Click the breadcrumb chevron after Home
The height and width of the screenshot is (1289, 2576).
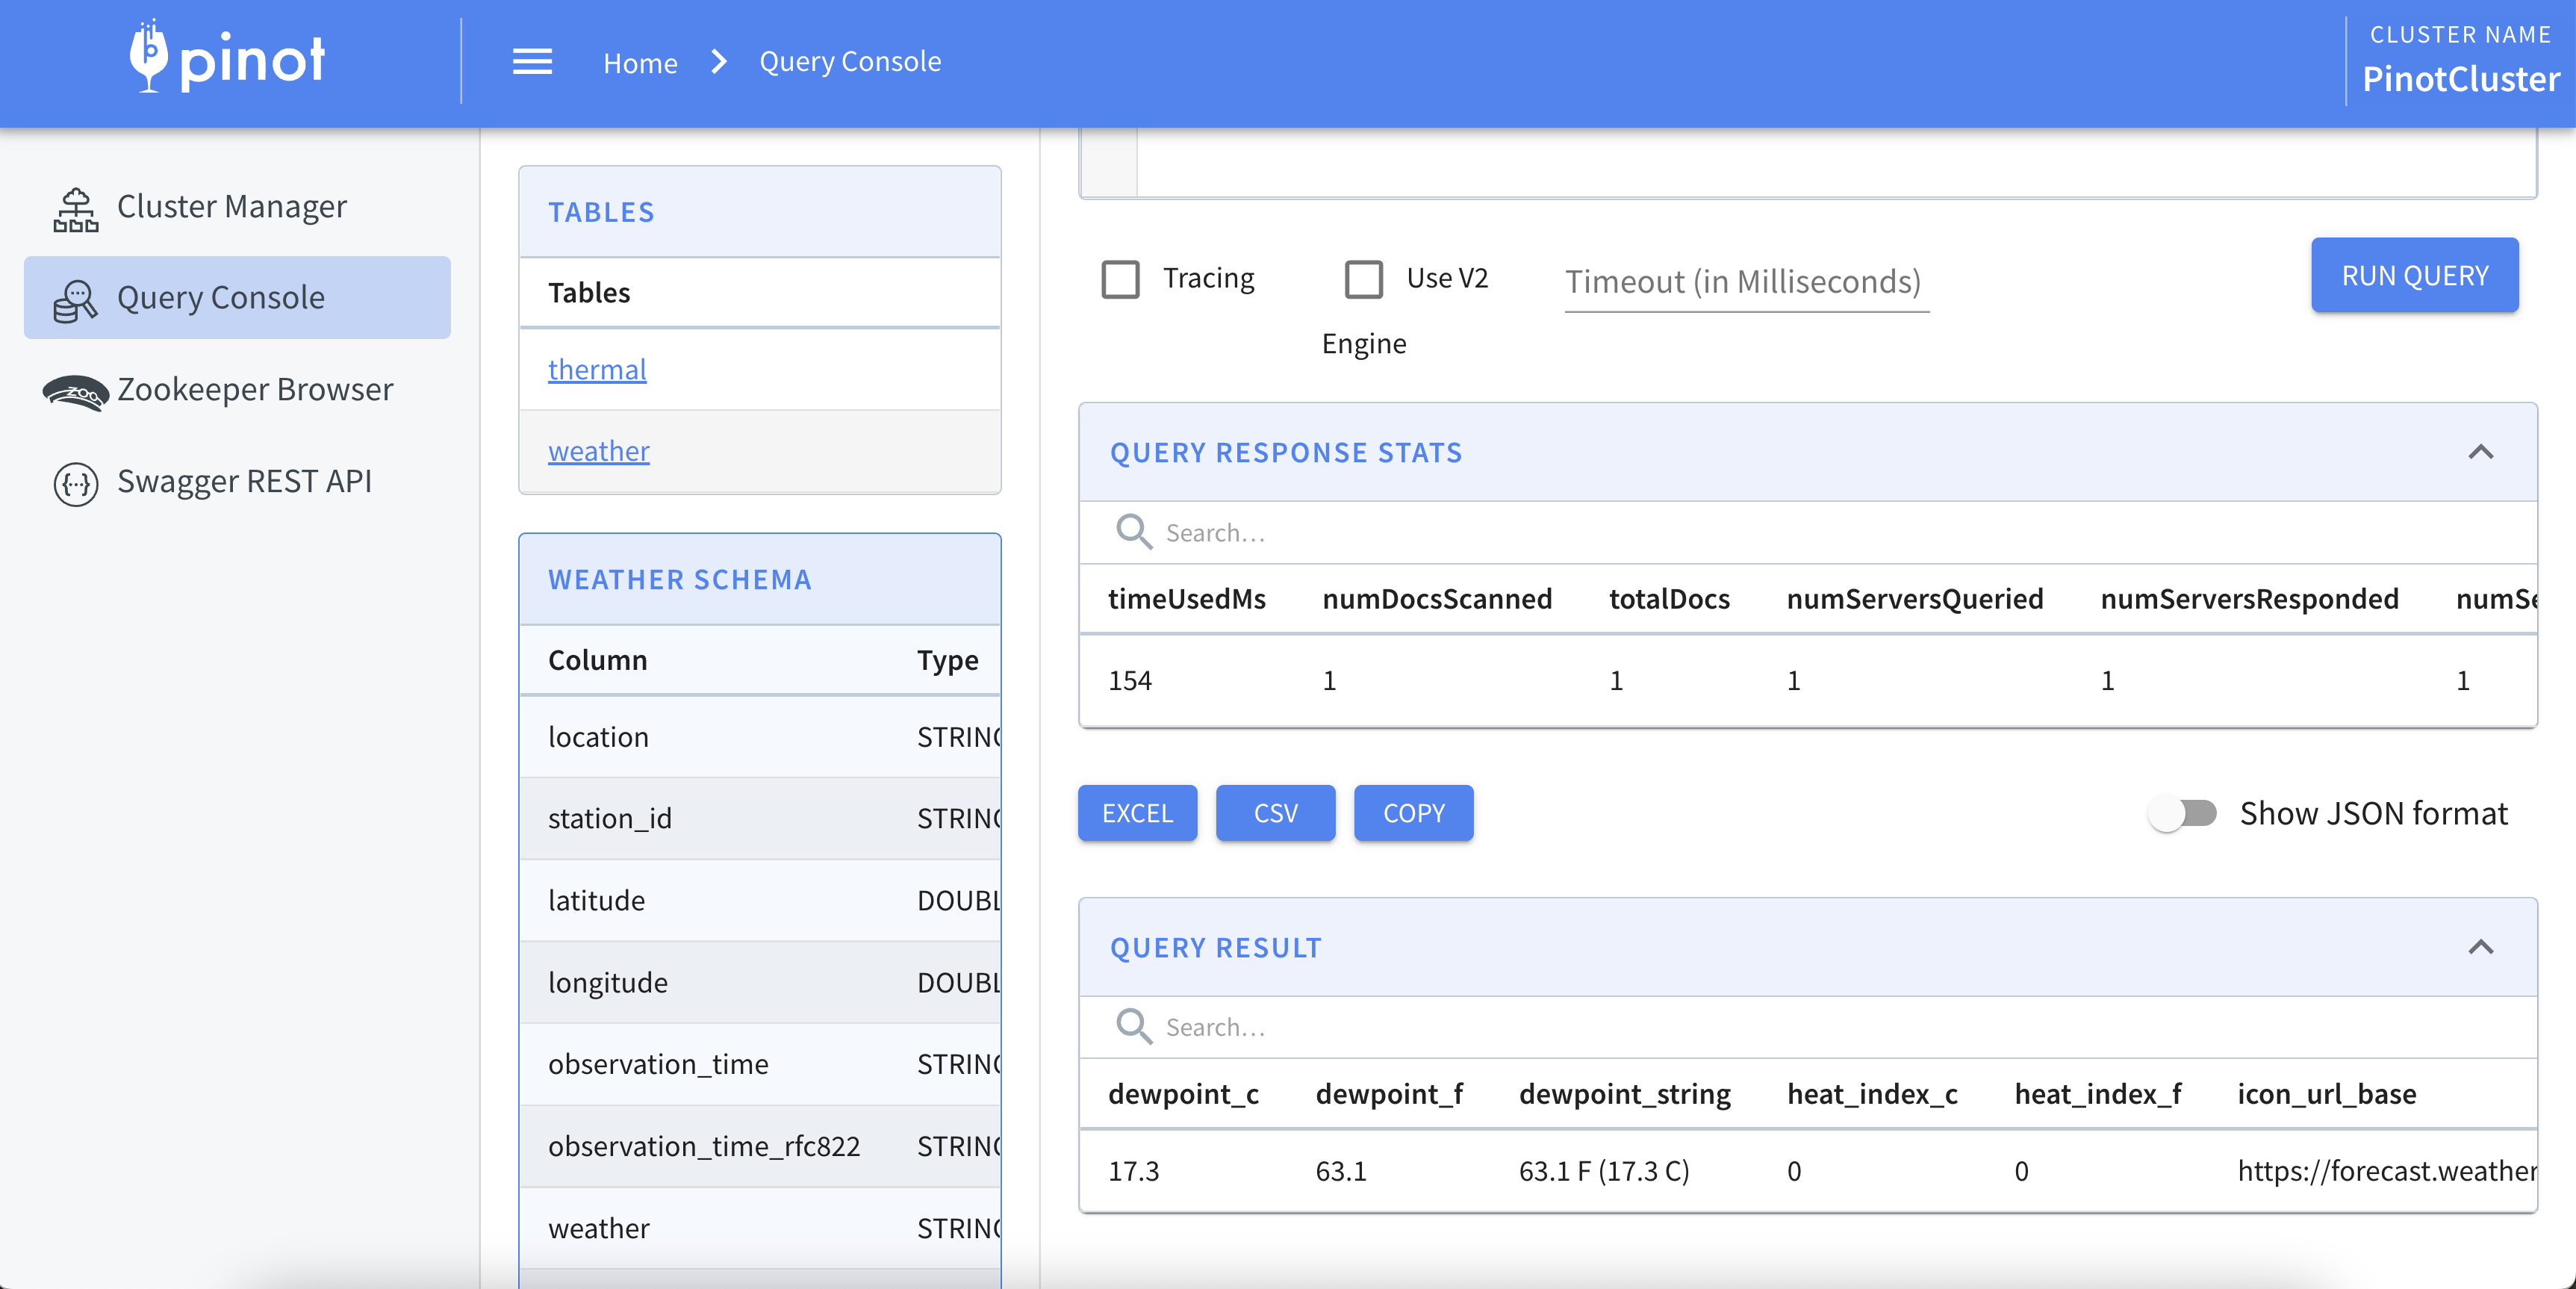718,62
